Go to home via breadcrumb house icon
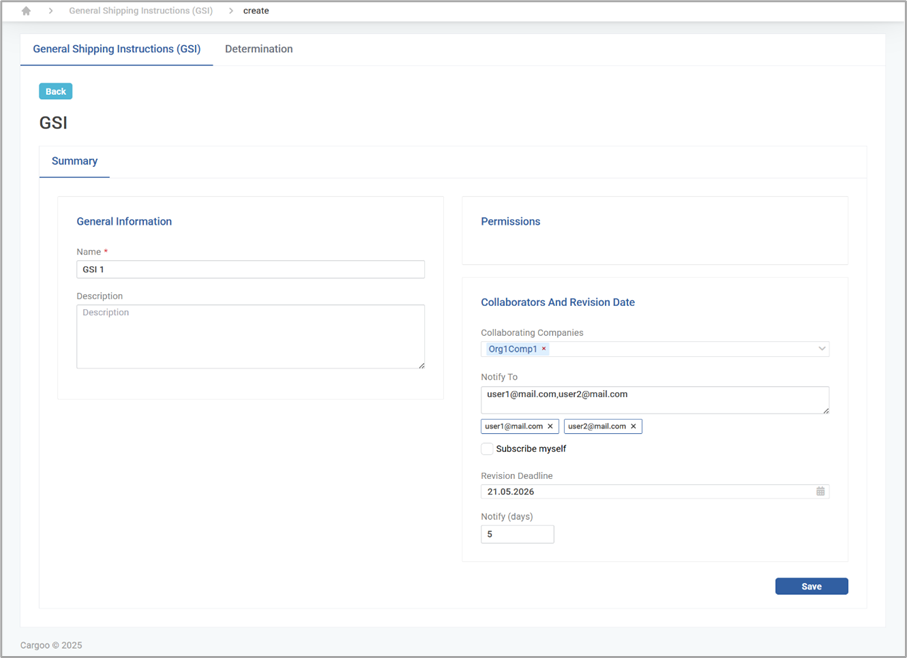 coord(26,11)
